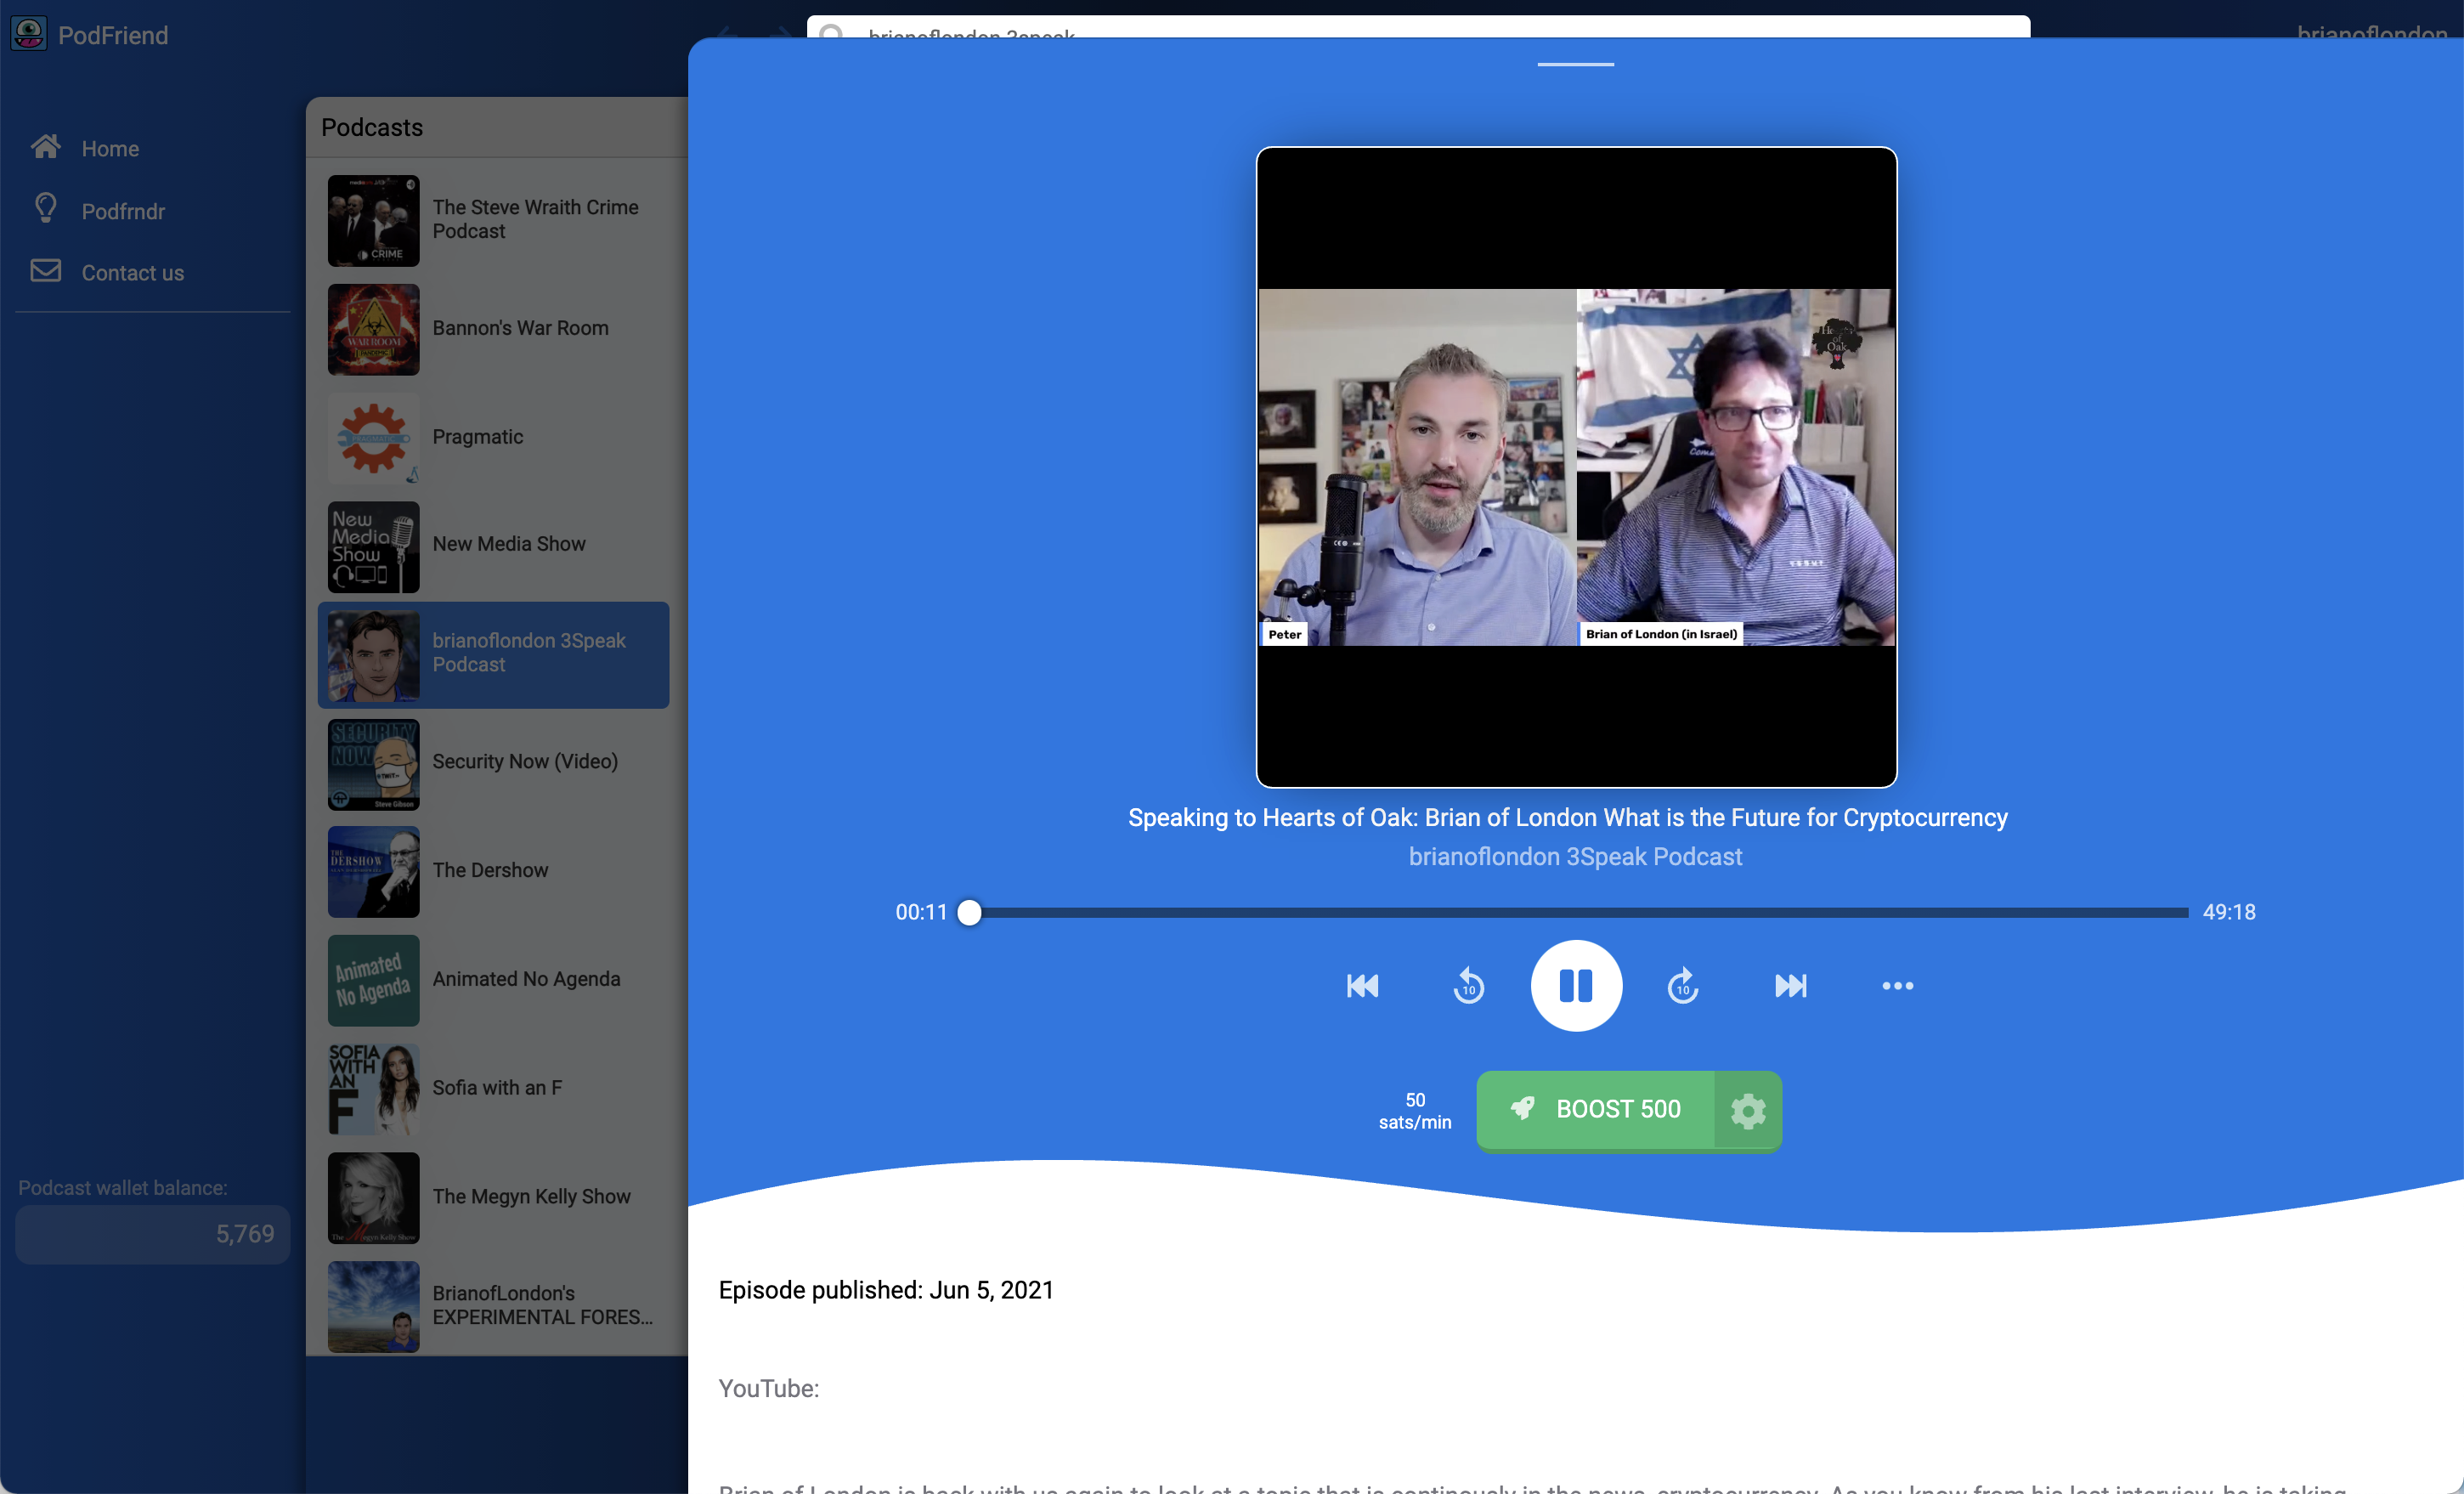Seek along the episode progress bar
The height and width of the screenshot is (1494, 2464).
[x=1577, y=912]
